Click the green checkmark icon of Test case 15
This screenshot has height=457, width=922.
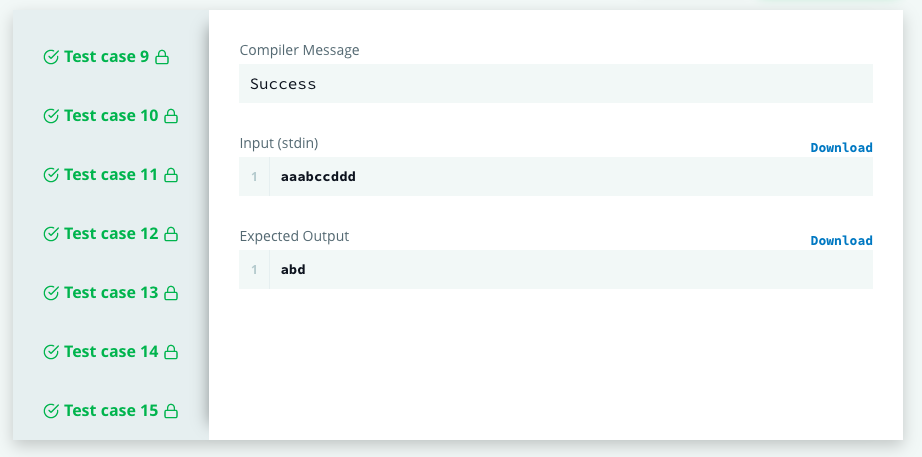point(51,411)
